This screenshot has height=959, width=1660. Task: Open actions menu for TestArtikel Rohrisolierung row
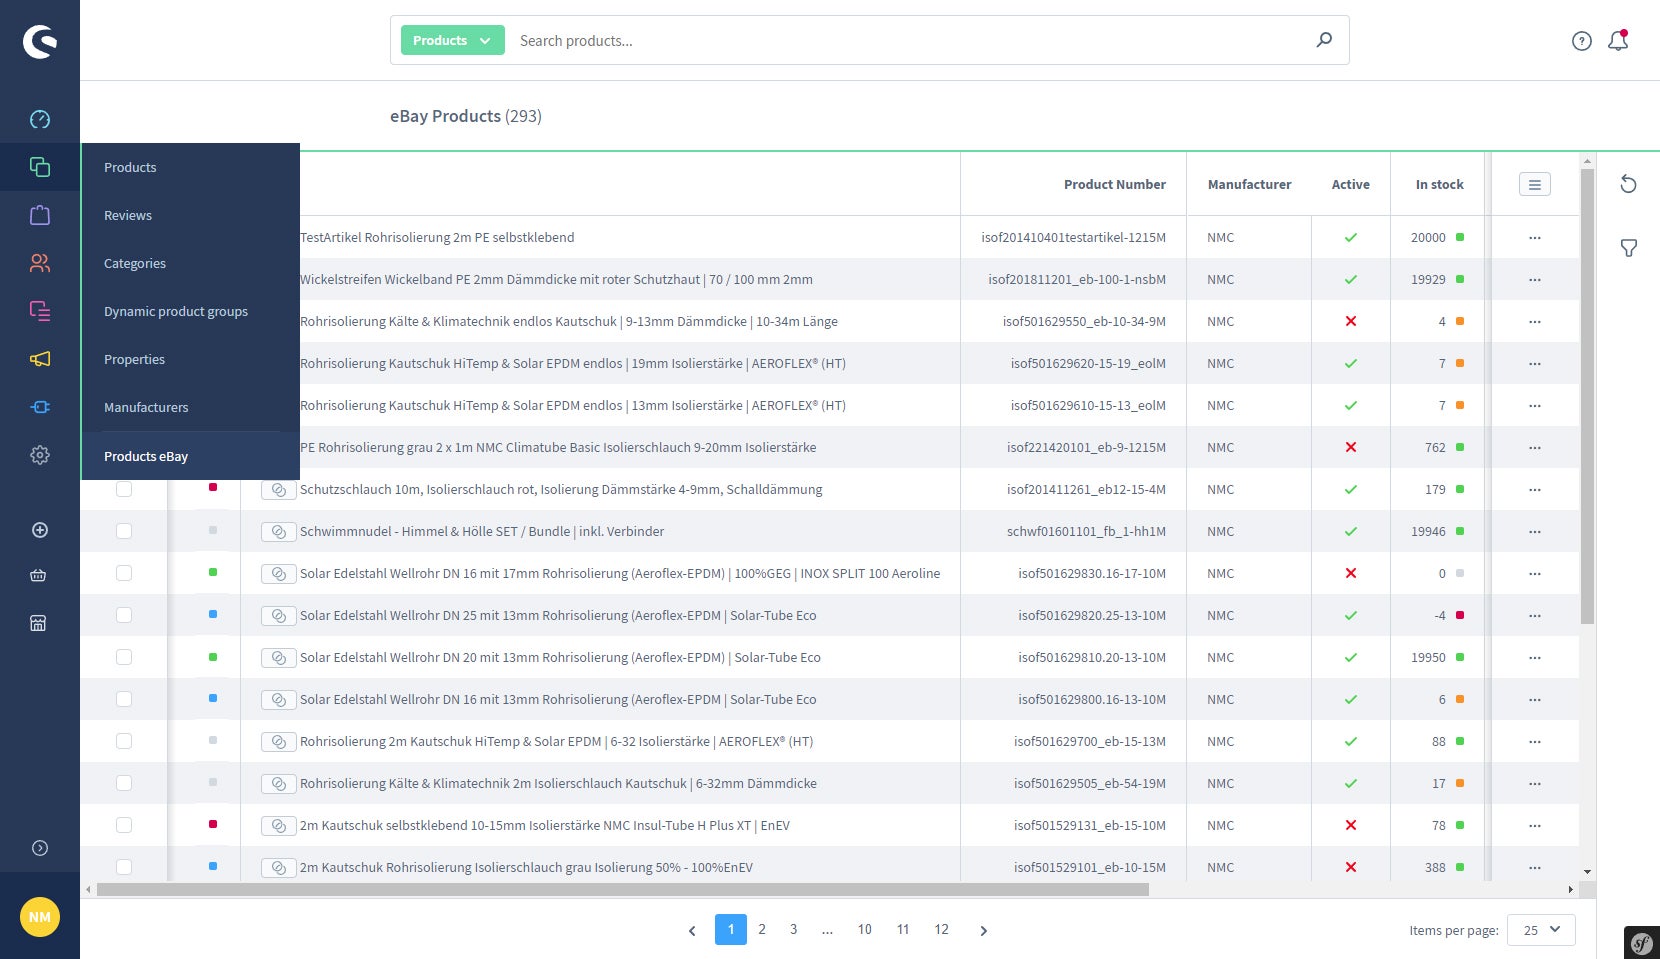[1535, 237]
